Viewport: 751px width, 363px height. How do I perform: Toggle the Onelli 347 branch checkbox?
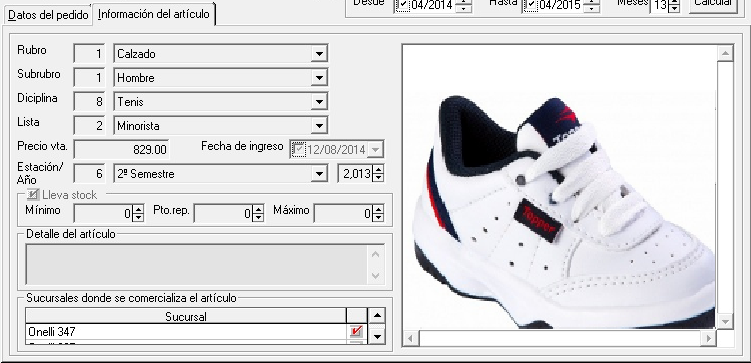356,331
